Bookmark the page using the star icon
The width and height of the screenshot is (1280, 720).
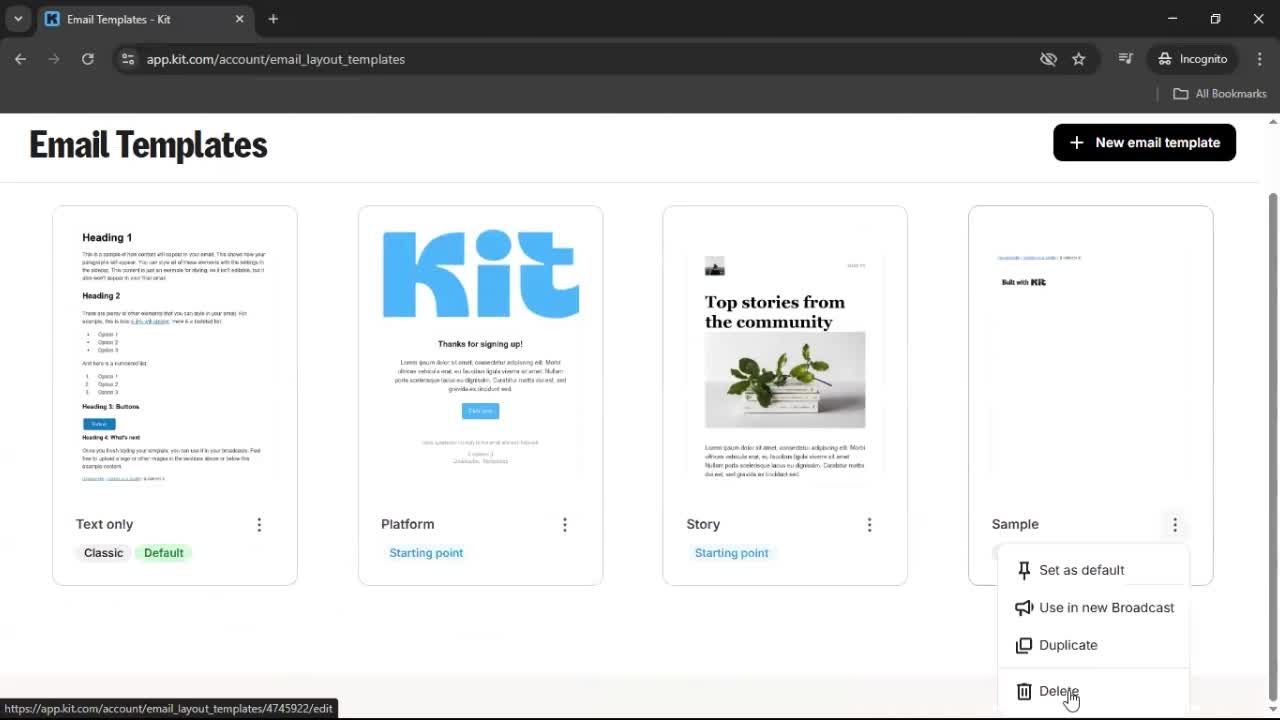pos(1079,59)
